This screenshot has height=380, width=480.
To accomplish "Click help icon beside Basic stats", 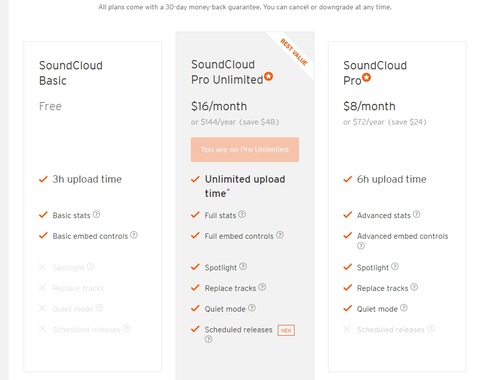I will (96, 214).
